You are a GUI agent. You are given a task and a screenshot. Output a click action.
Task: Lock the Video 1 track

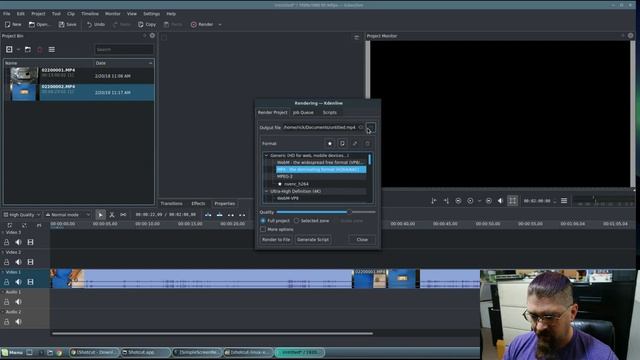[x=7, y=282]
